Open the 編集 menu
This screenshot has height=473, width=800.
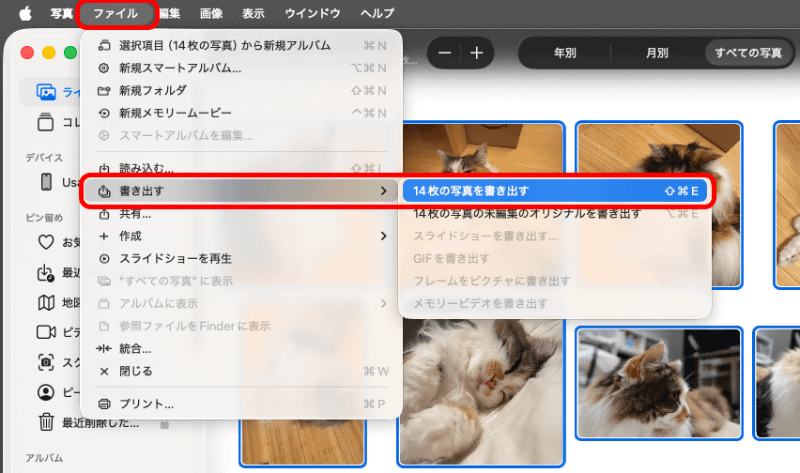[x=169, y=13]
